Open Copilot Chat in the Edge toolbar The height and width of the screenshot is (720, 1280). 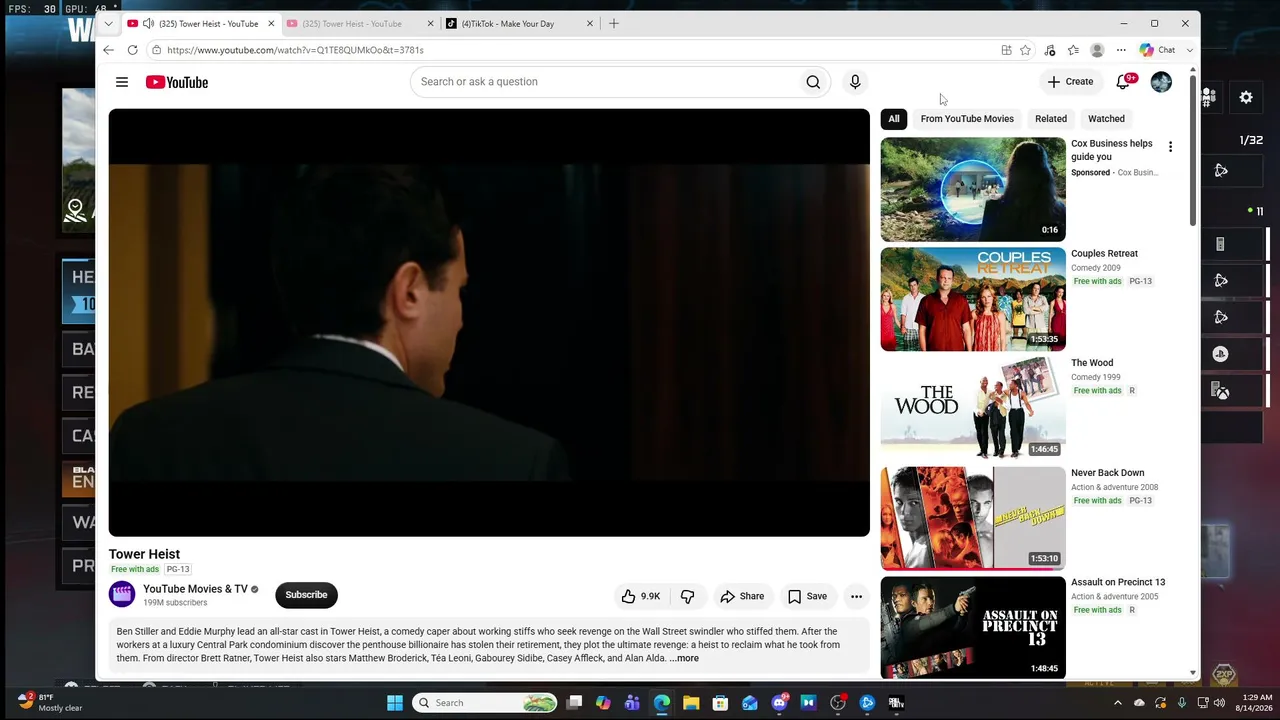(x=1158, y=50)
